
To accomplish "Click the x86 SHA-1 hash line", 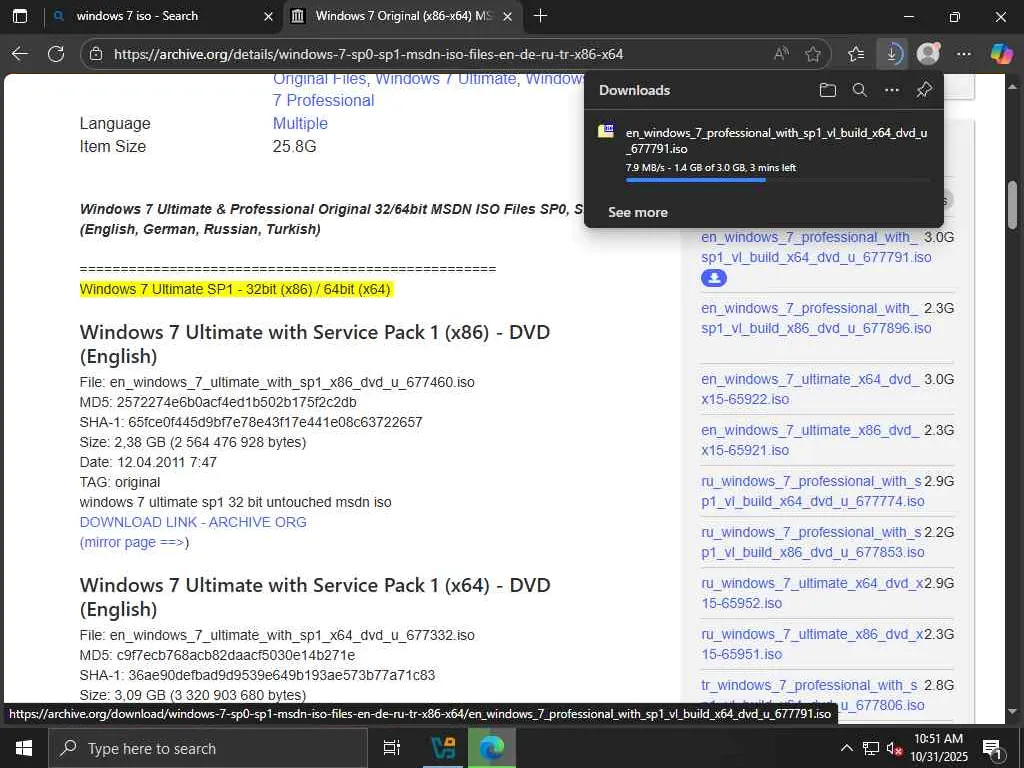I will (251, 423).
